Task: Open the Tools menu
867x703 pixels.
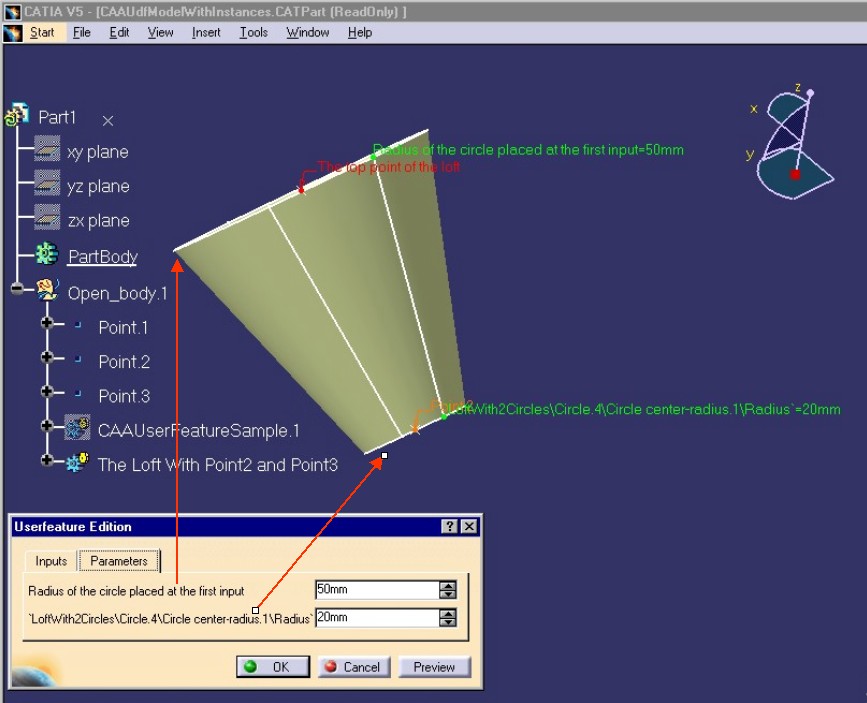Action: pos(253,33)
